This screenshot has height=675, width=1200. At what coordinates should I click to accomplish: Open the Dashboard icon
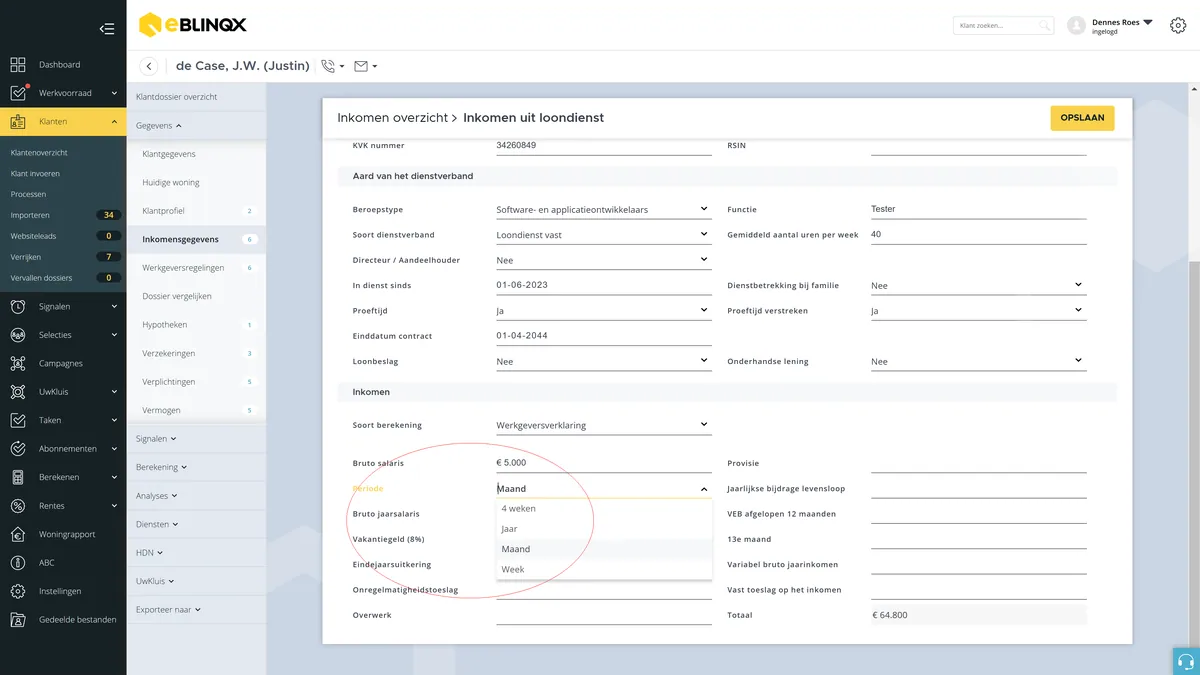(18, 65)
